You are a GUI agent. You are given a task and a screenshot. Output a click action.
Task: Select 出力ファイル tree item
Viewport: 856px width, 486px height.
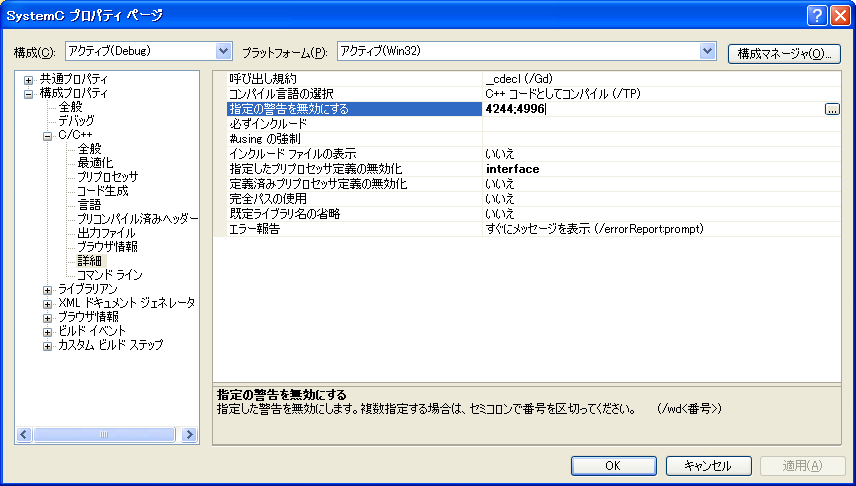click(106, 233)
